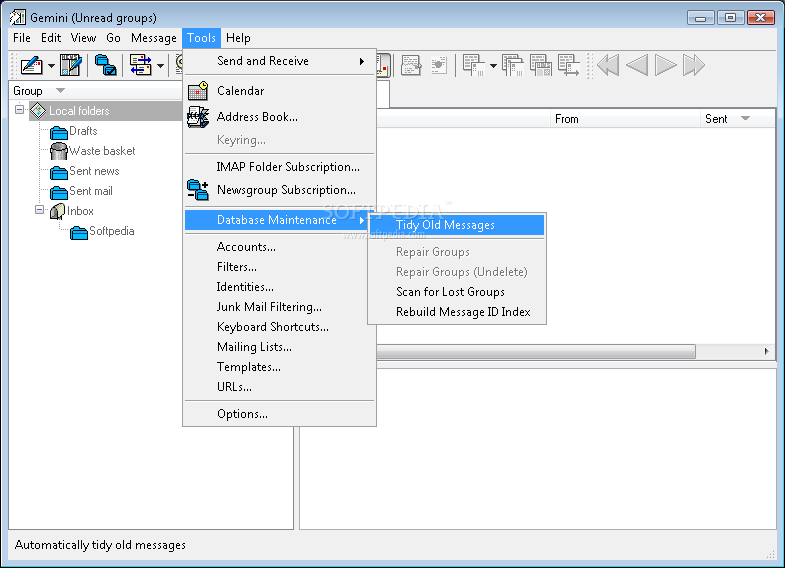Close the open Tools menu via its title
The height and width of the screenshot is (568, 785).
201,38
